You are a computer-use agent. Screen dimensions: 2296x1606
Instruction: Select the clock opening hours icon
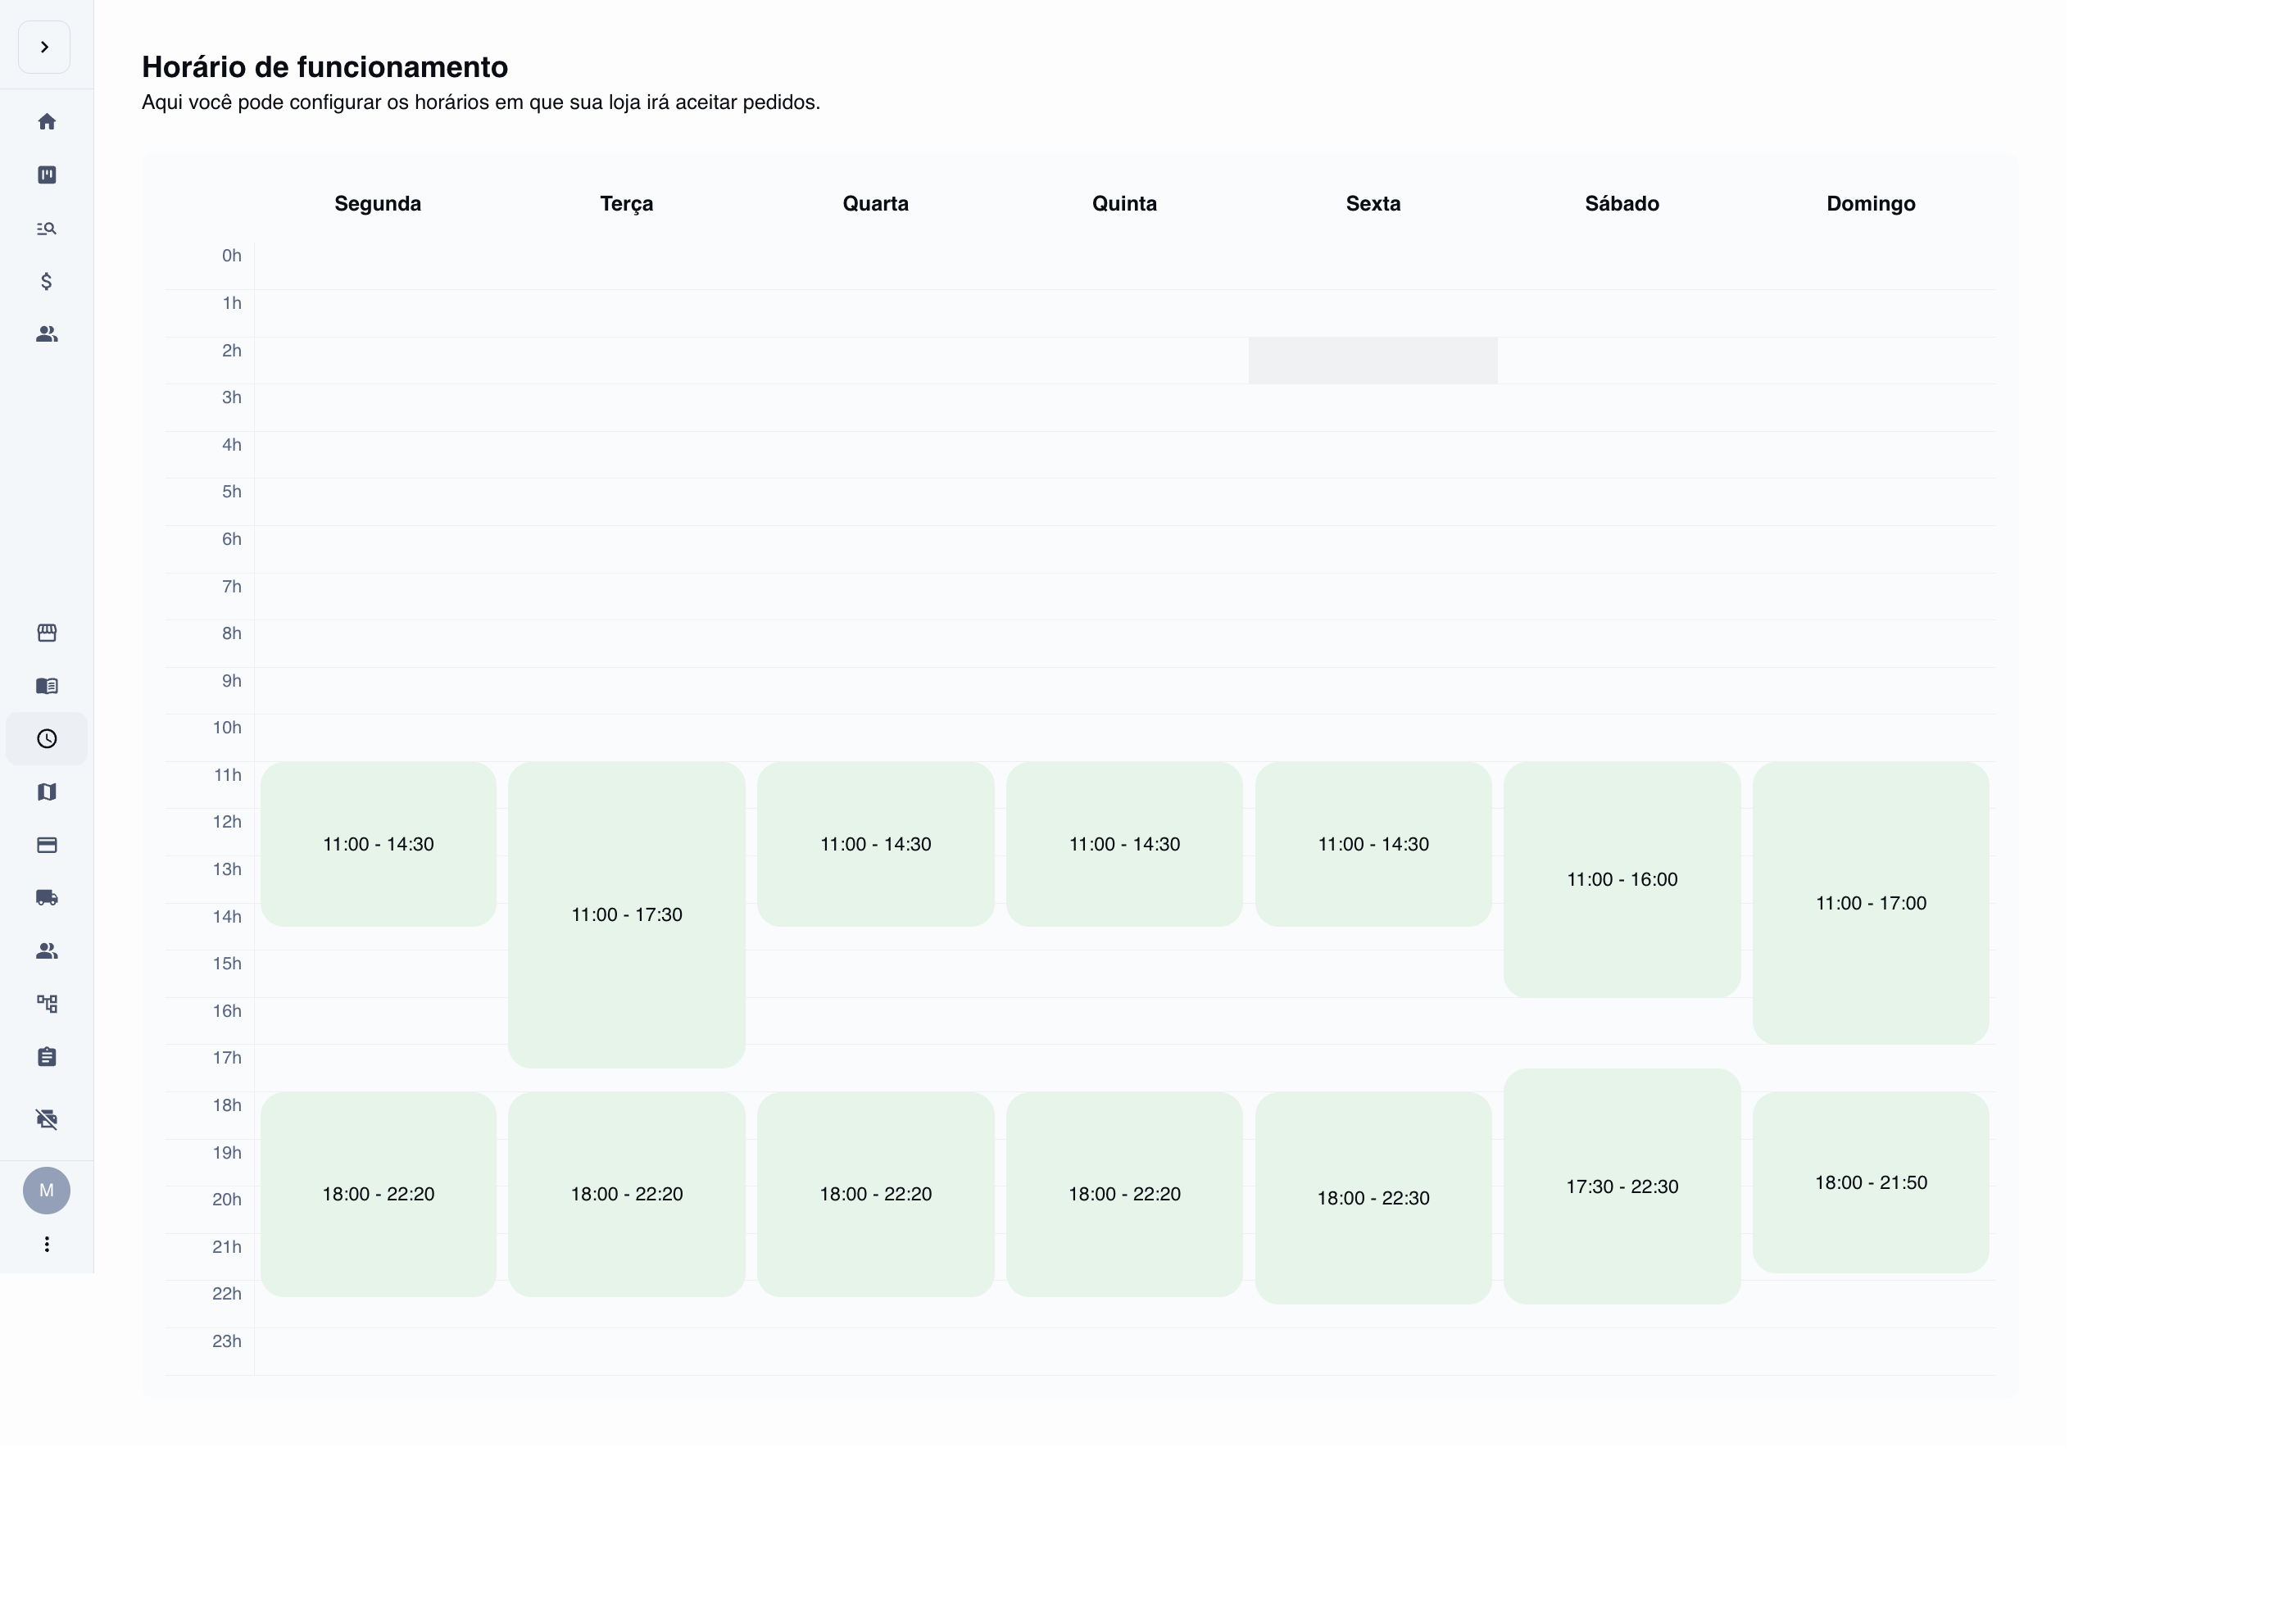pos(46,739)
